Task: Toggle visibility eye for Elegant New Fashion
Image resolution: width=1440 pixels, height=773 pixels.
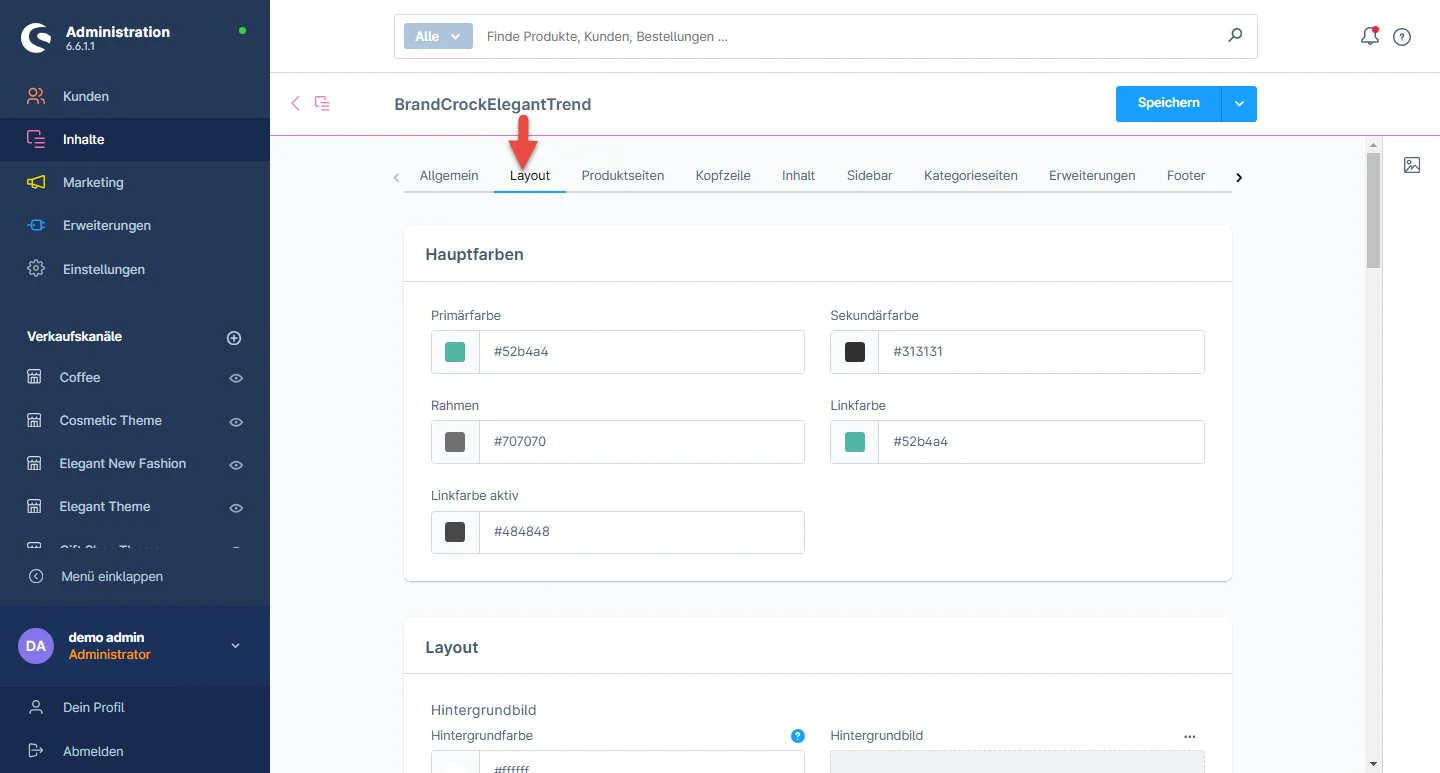Action: (x=236, y=465)
